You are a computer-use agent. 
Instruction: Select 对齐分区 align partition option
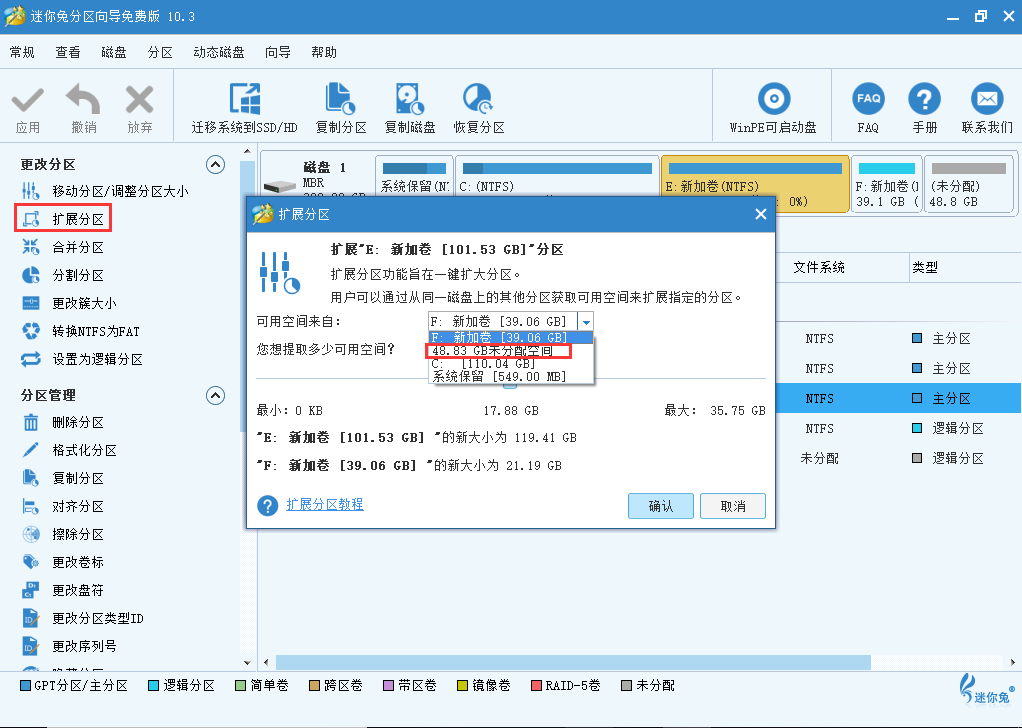(x=63, y=506)
